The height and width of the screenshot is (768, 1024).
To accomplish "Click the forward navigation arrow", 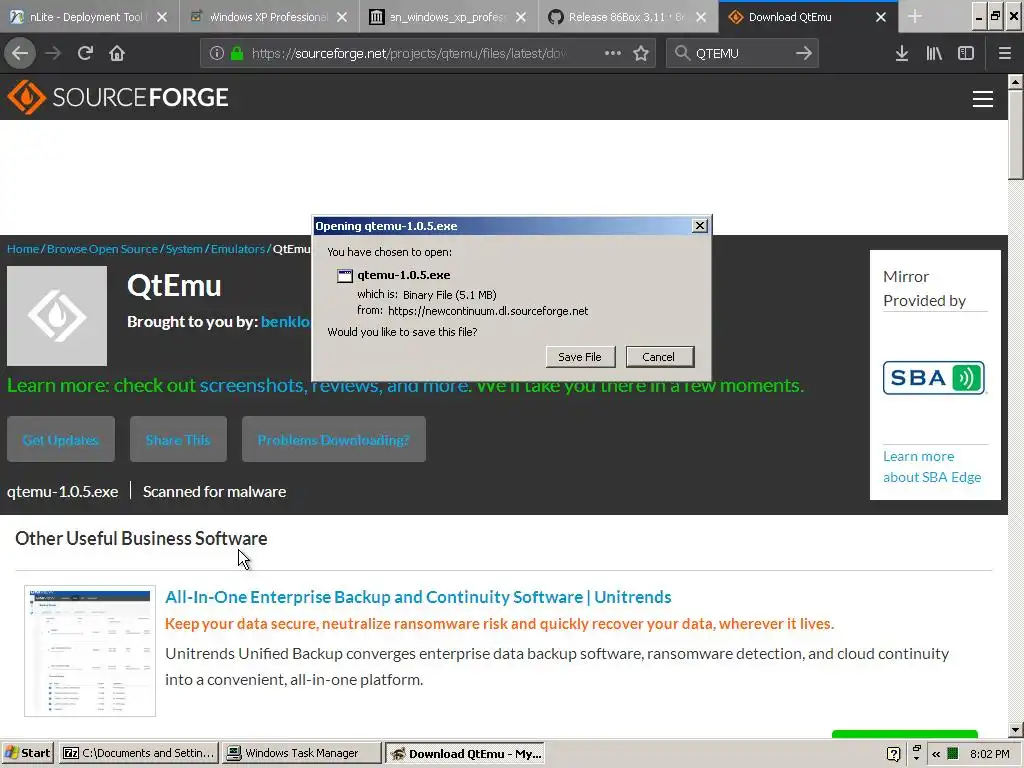I will [53, 53].
